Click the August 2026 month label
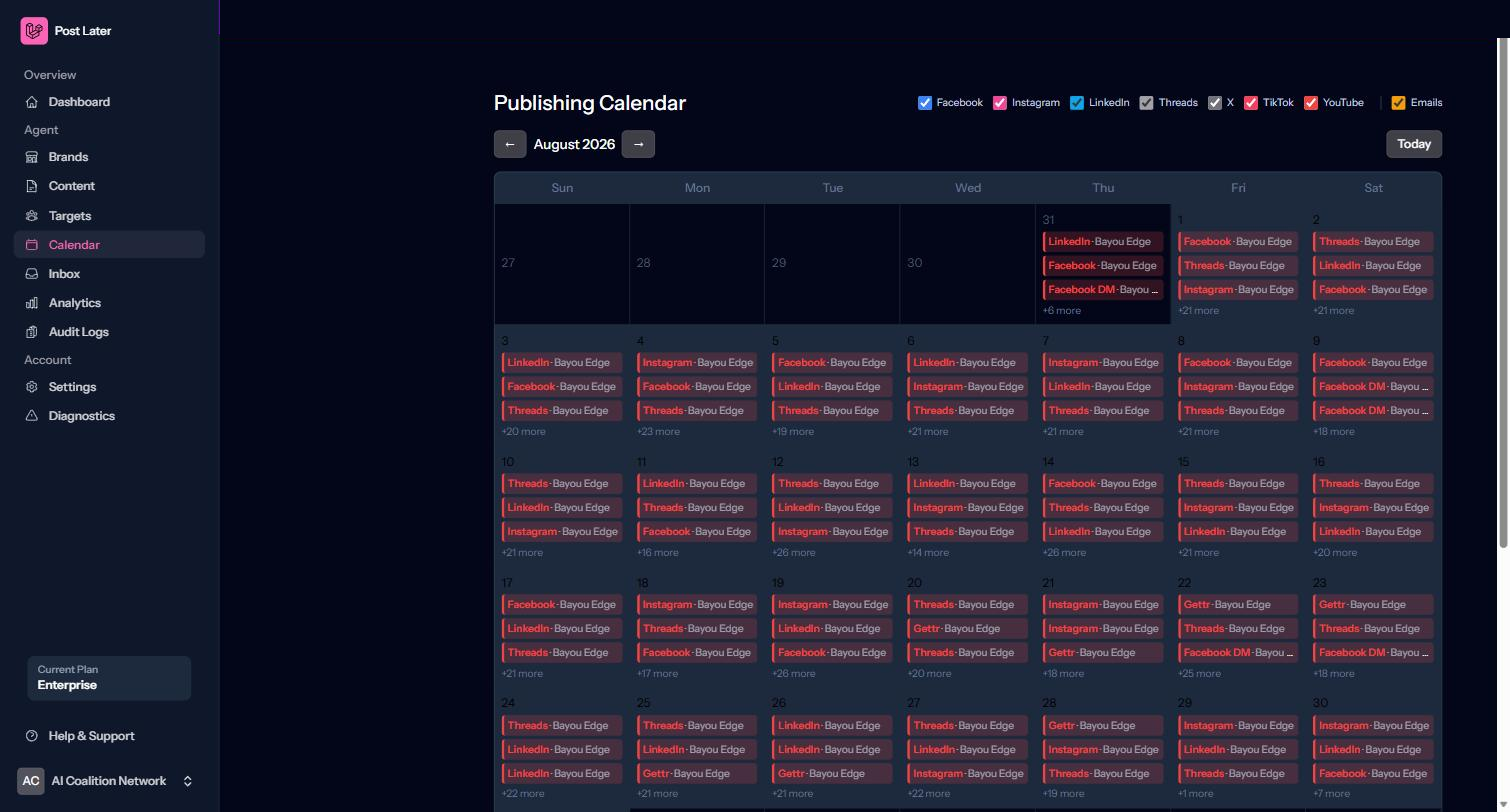Image resolution: width=1510 pixels, height=812 pixels. coord(574,144)
